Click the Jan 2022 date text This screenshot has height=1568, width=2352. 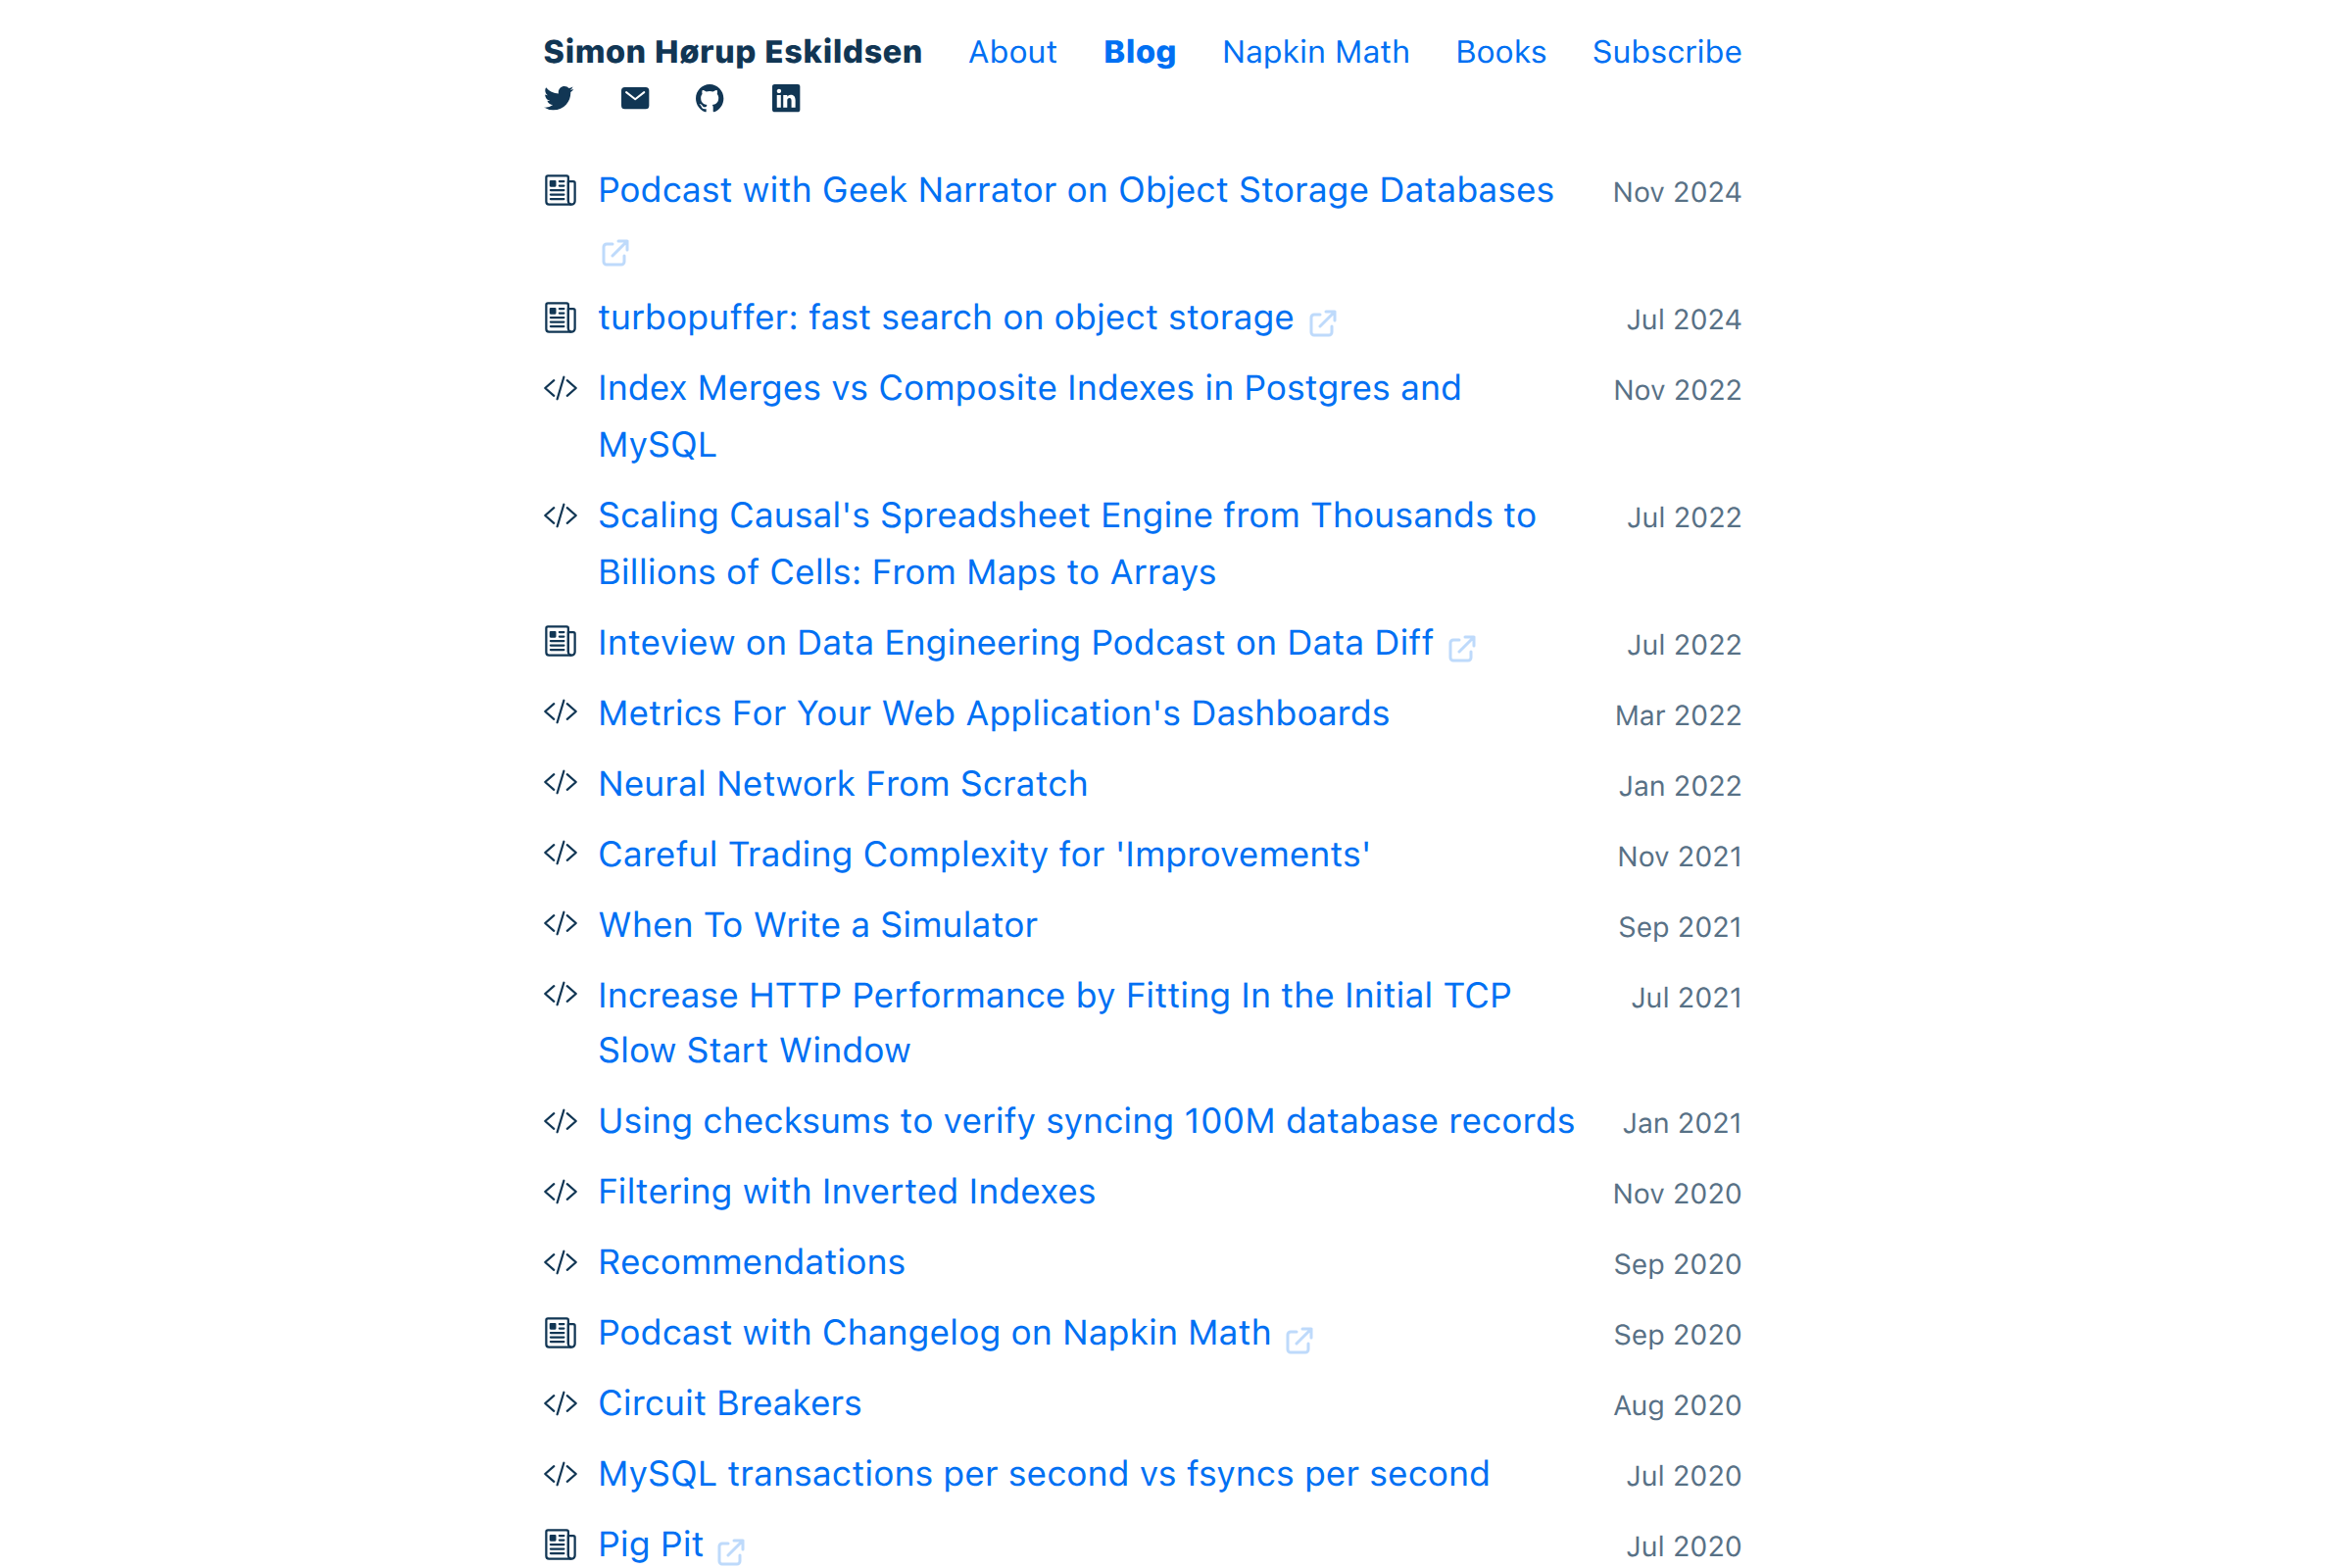1680,786
